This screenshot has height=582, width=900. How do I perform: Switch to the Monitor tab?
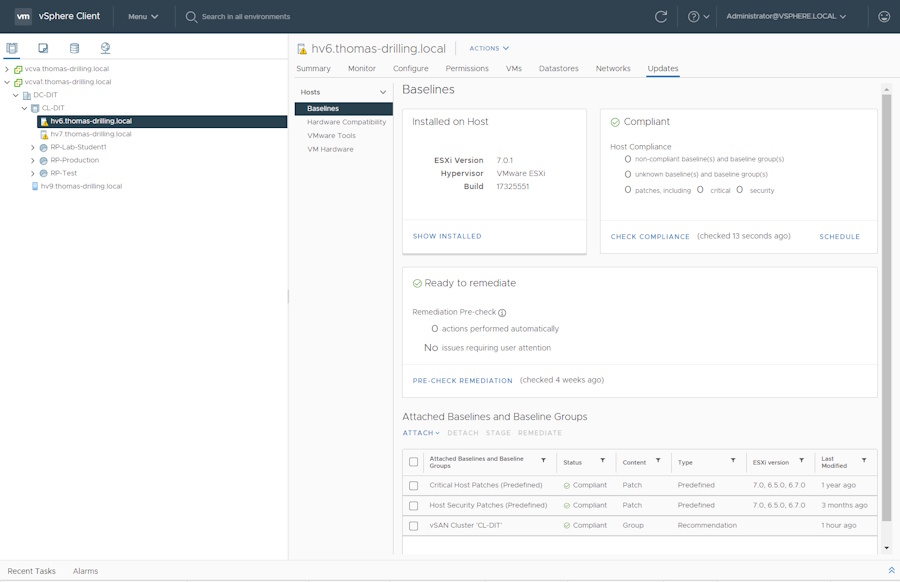[362, 68]
